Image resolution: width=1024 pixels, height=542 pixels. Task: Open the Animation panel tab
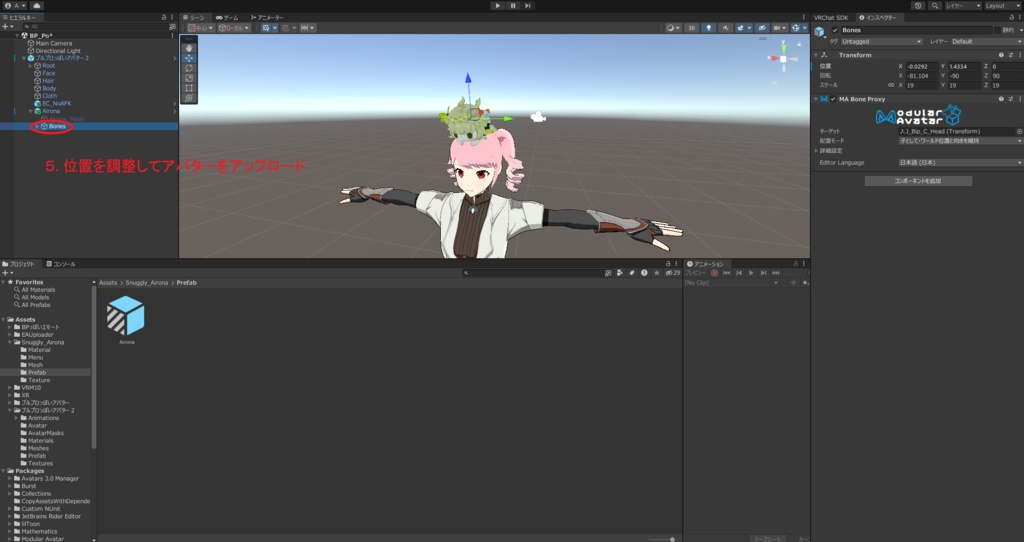706,264
